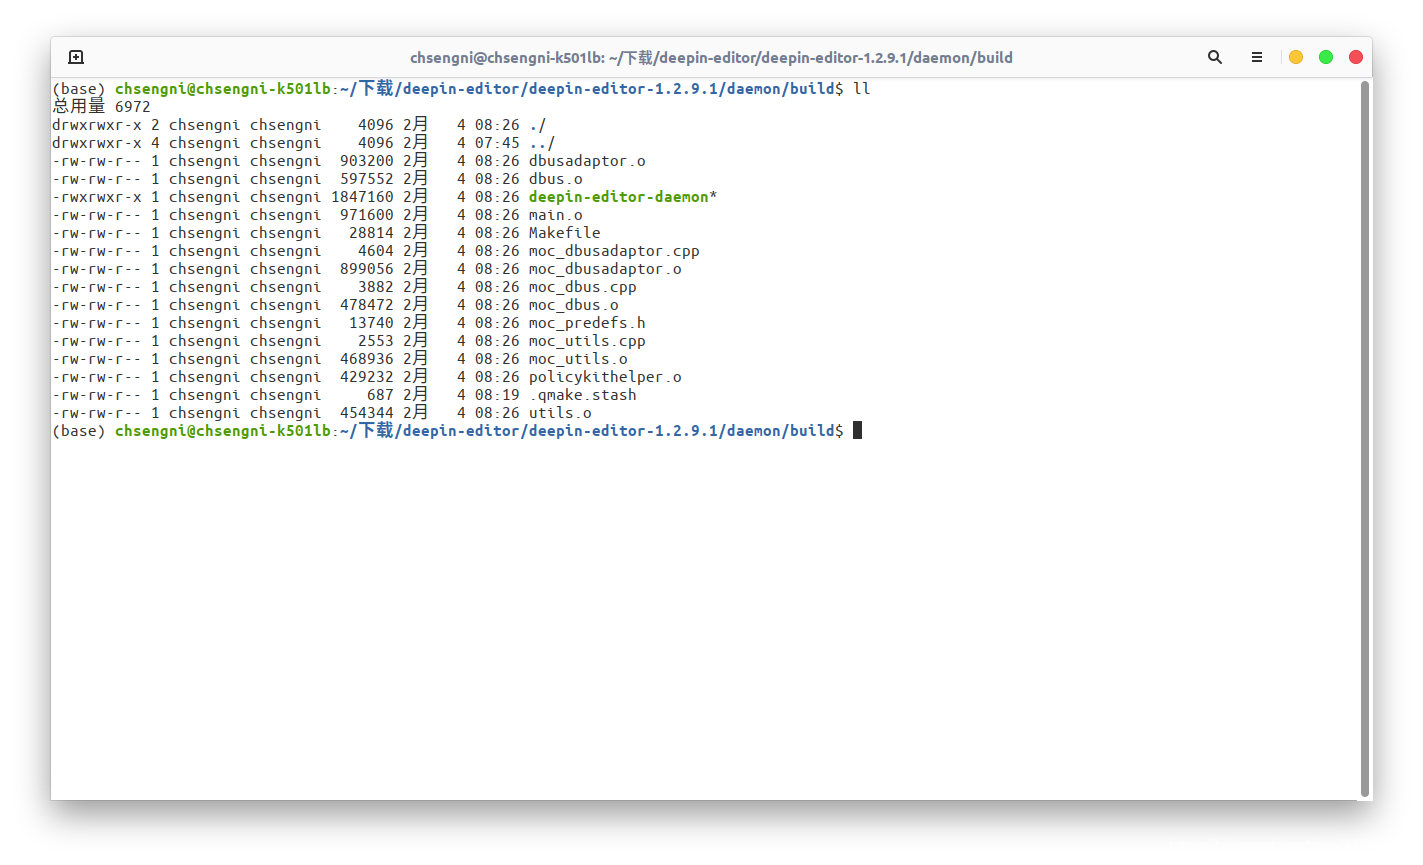Close the terminal with red button
Viewport: 1423px width, 865px height.
click(1356, 57)
